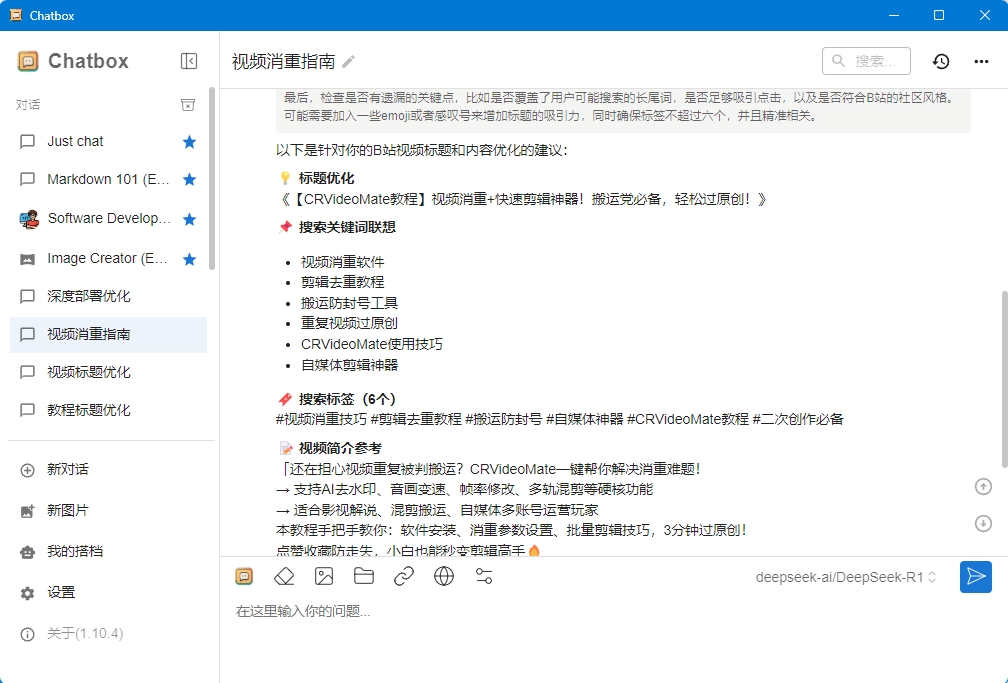The width and height of the screenshot is (1008, 683).
Task: Click the archive icon beside 对话
Action: (x=188, y=105)
